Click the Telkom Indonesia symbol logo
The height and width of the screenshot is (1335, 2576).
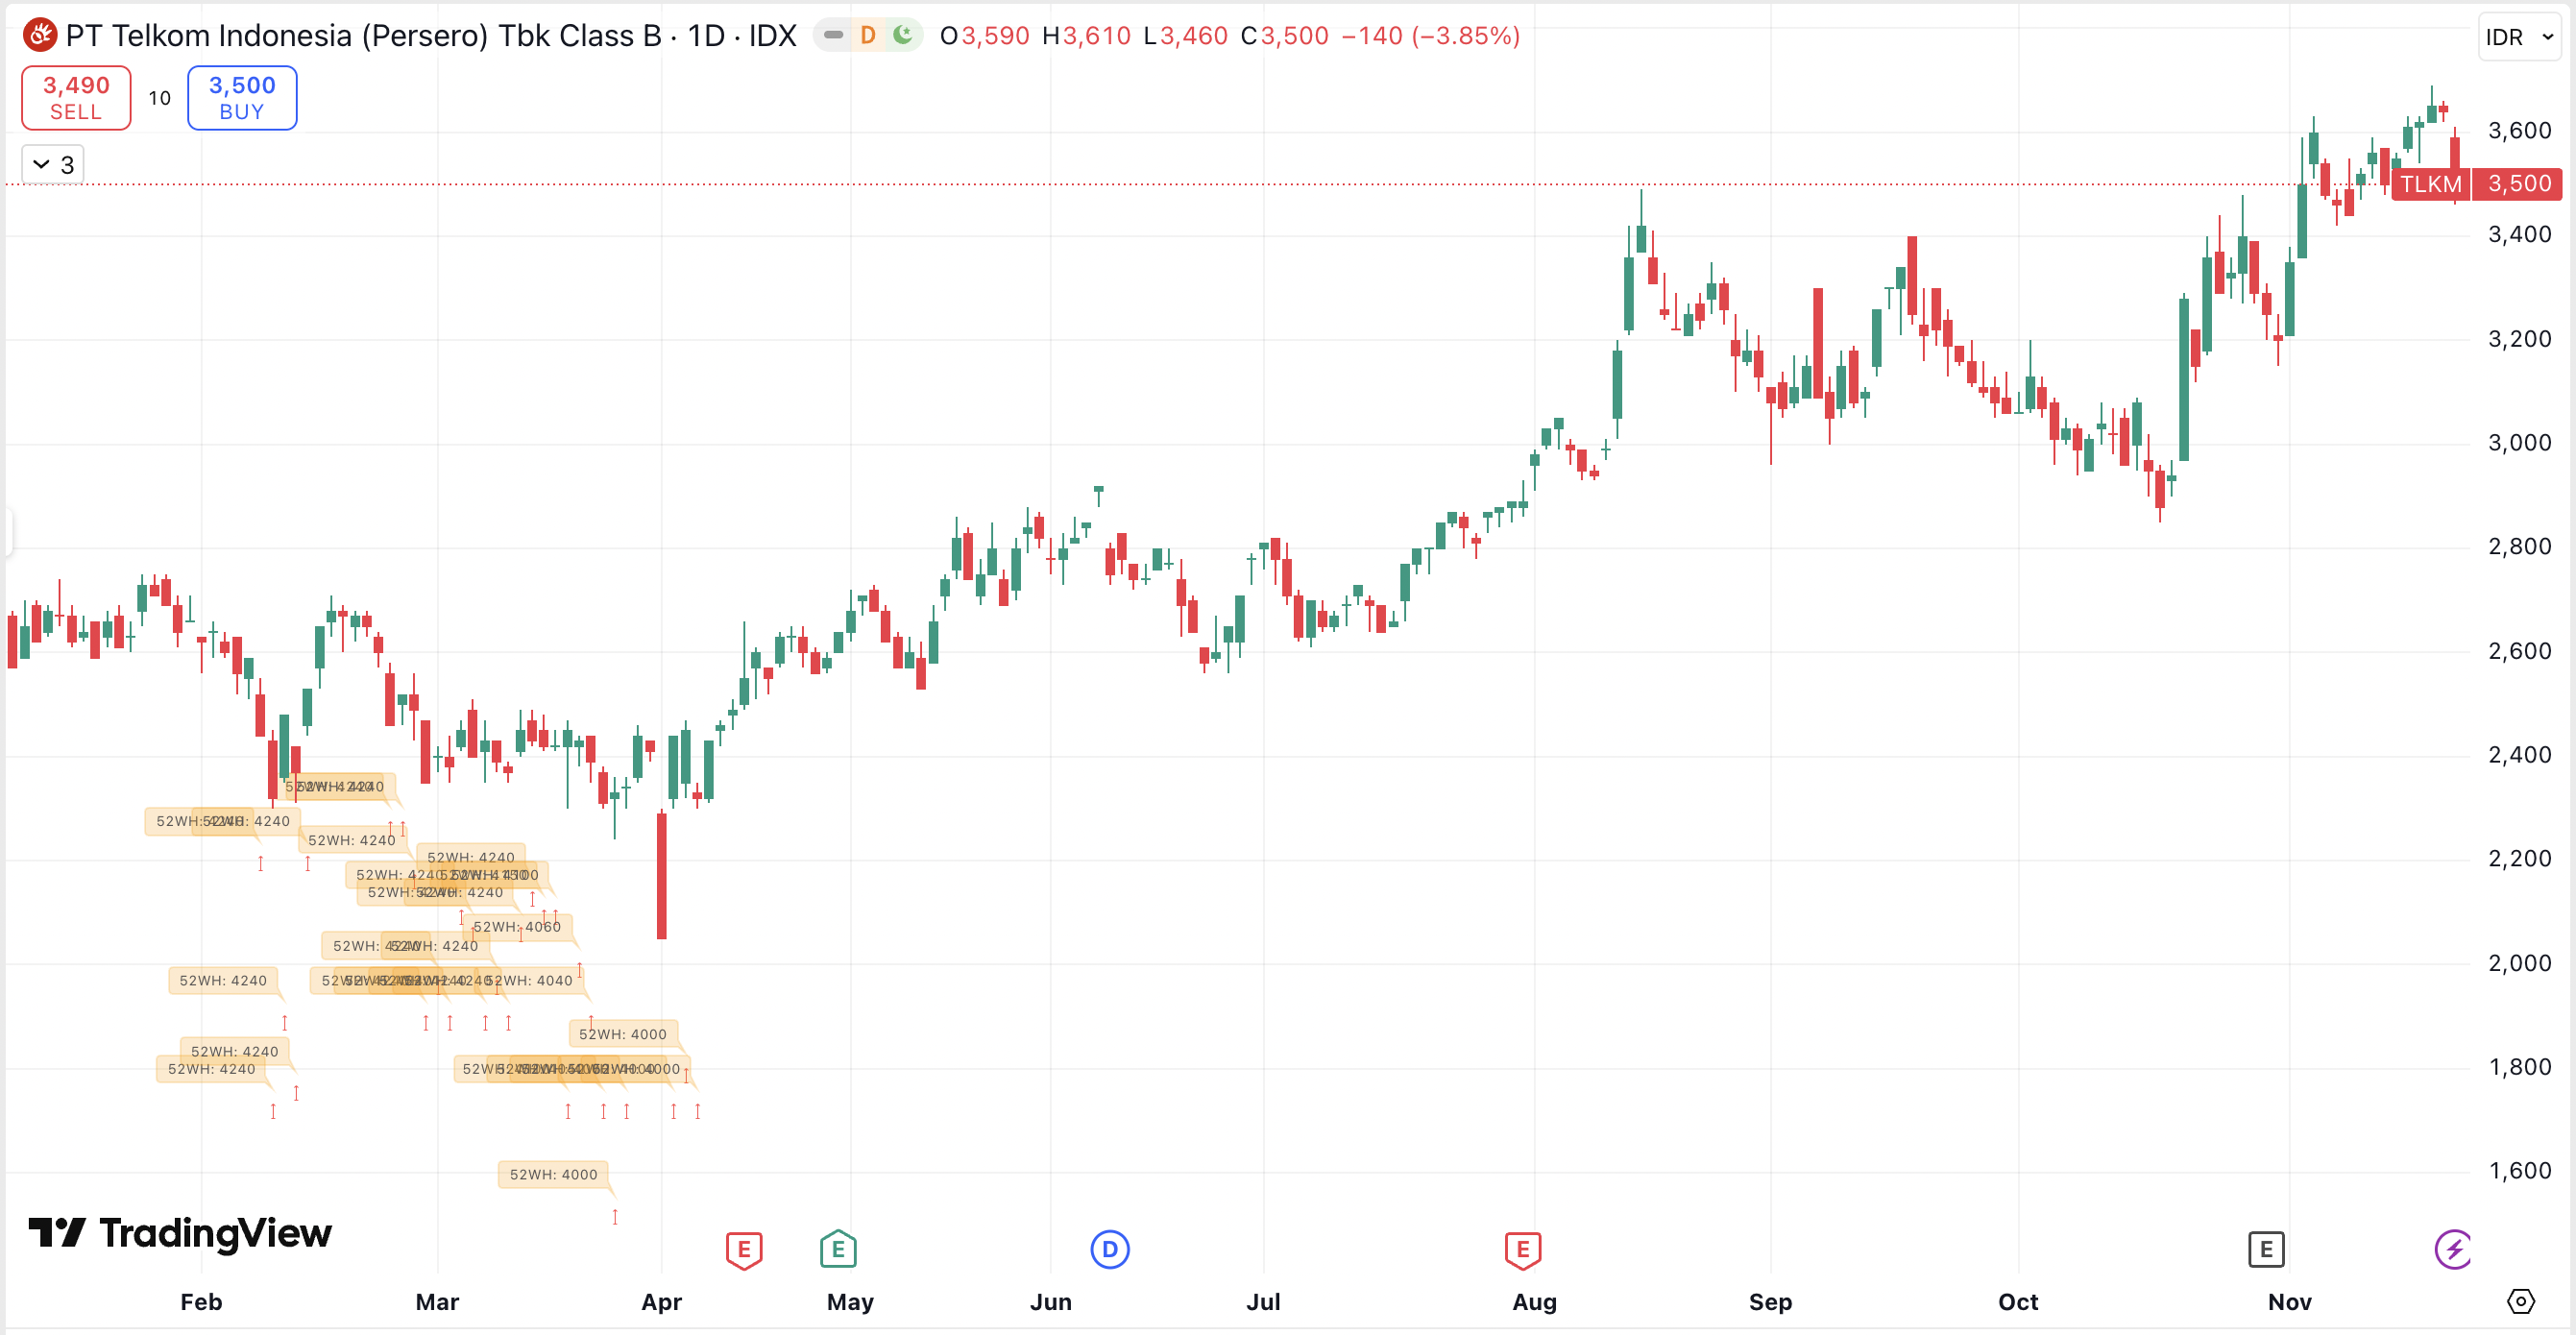click(40, 36)
